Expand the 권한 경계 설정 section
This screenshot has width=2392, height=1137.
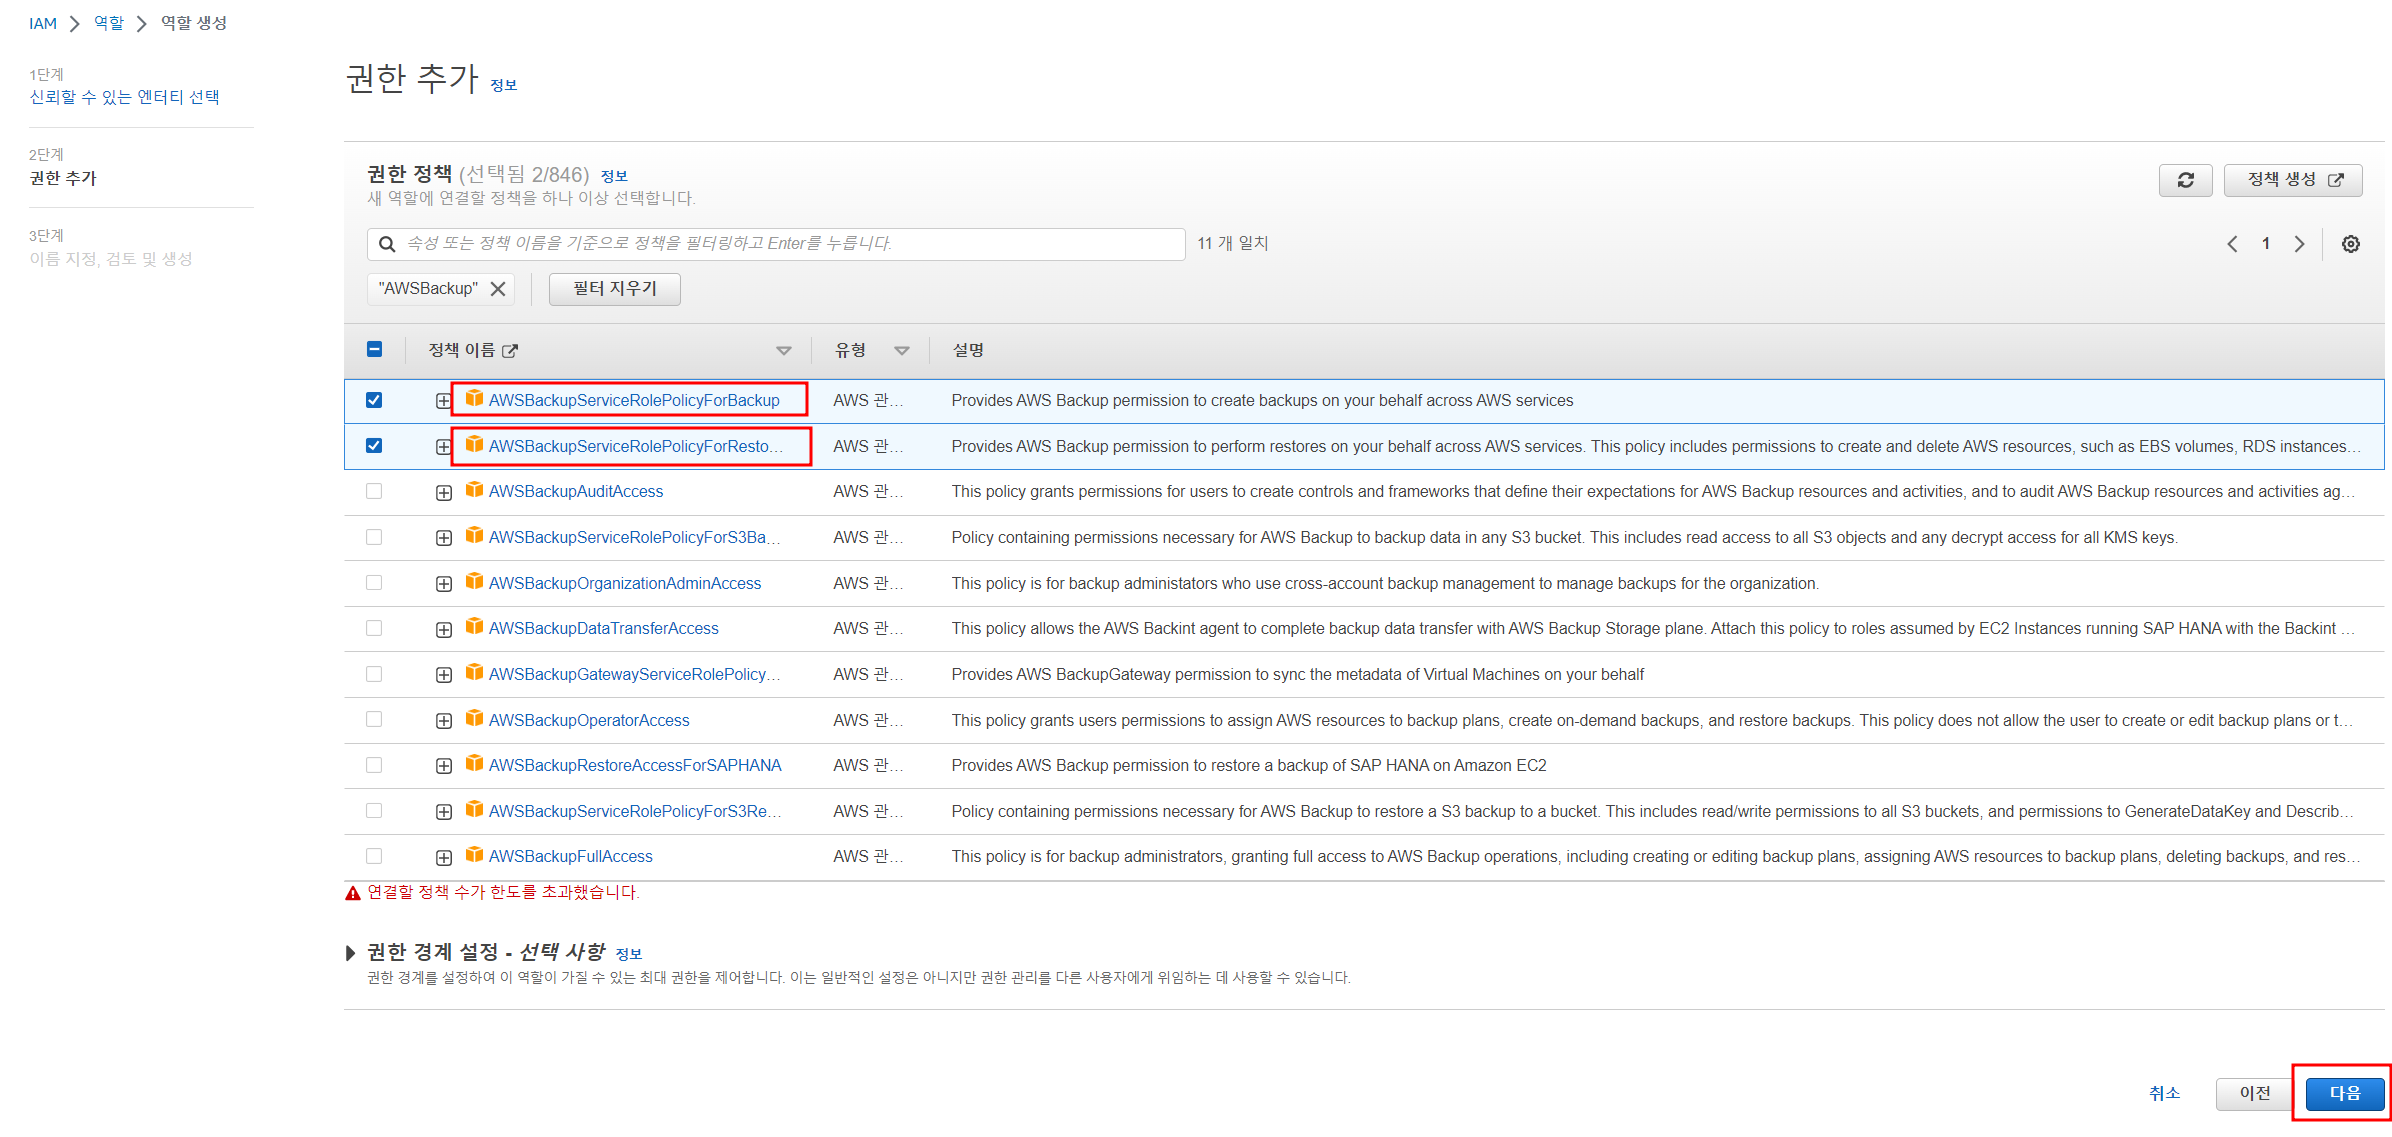[x=350, y=953]
